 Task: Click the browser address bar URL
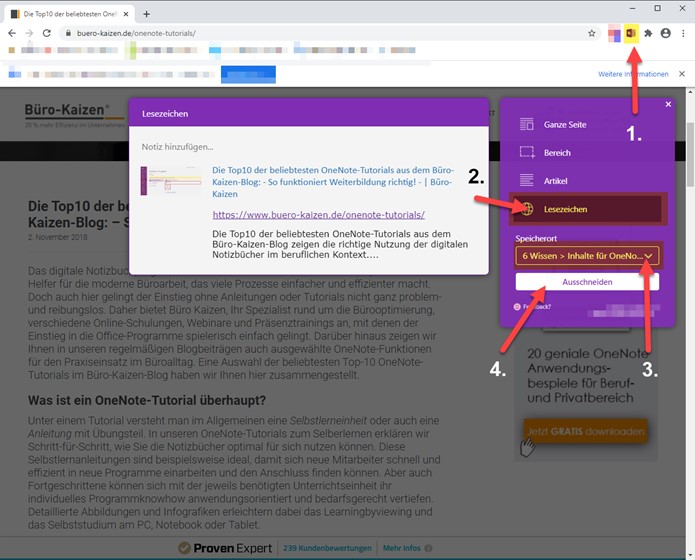[x=136, y=33]
